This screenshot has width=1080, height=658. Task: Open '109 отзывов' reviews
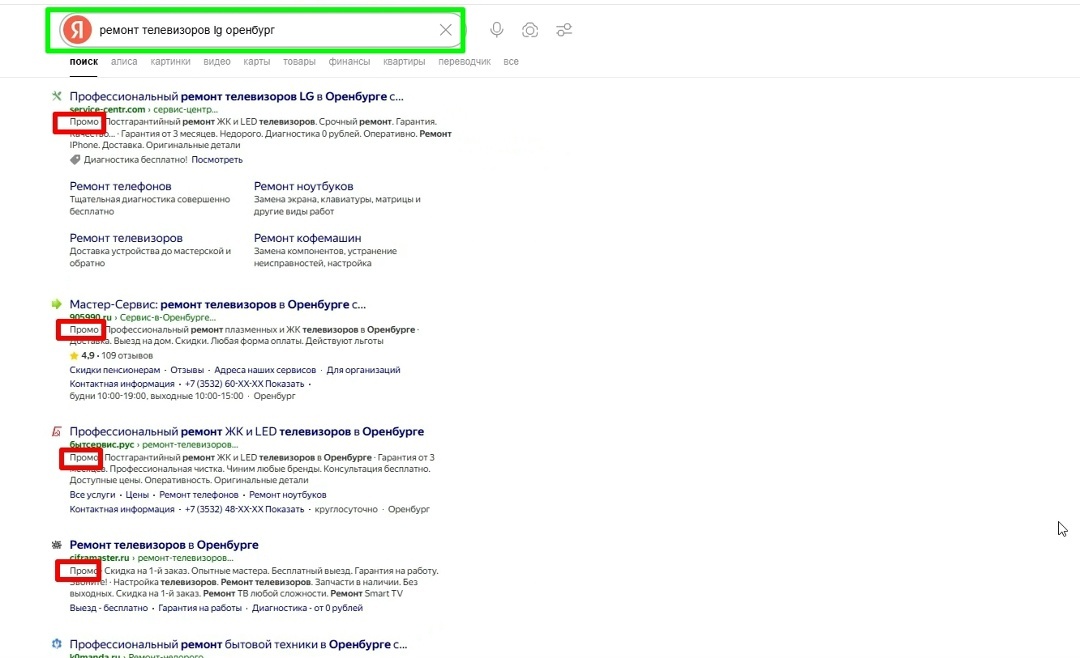click(x=127, y=356)
